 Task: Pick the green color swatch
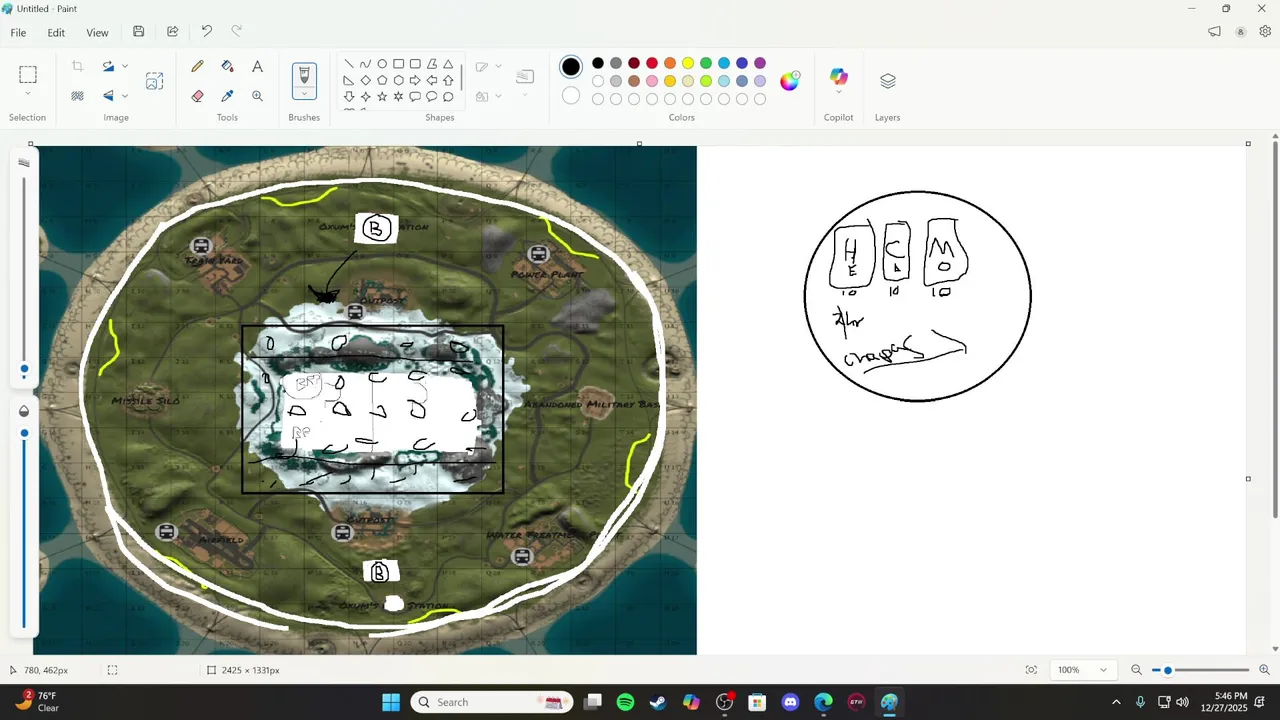pyautogui.click(x=706, y=63)
